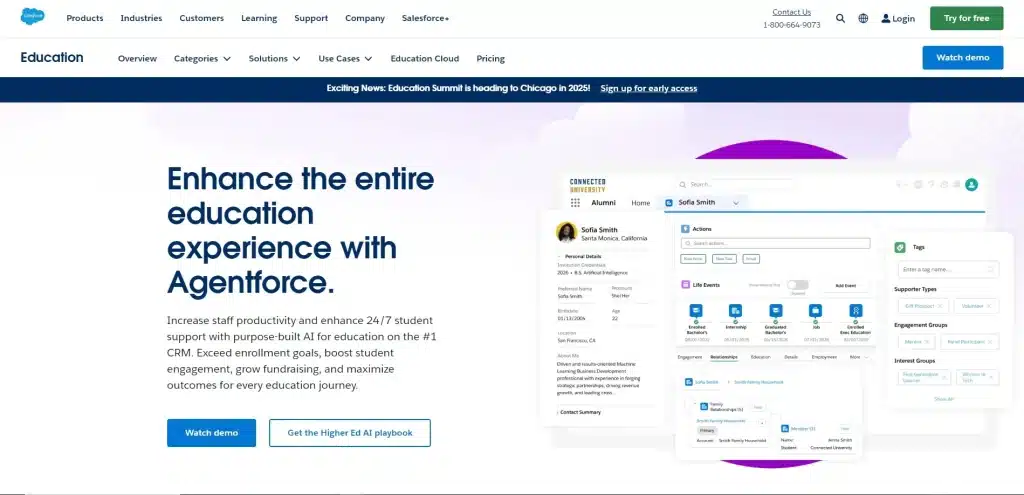1024x495 pixels.
Task: Click the Add Event button in mockup
Action: tap(844, 286)
